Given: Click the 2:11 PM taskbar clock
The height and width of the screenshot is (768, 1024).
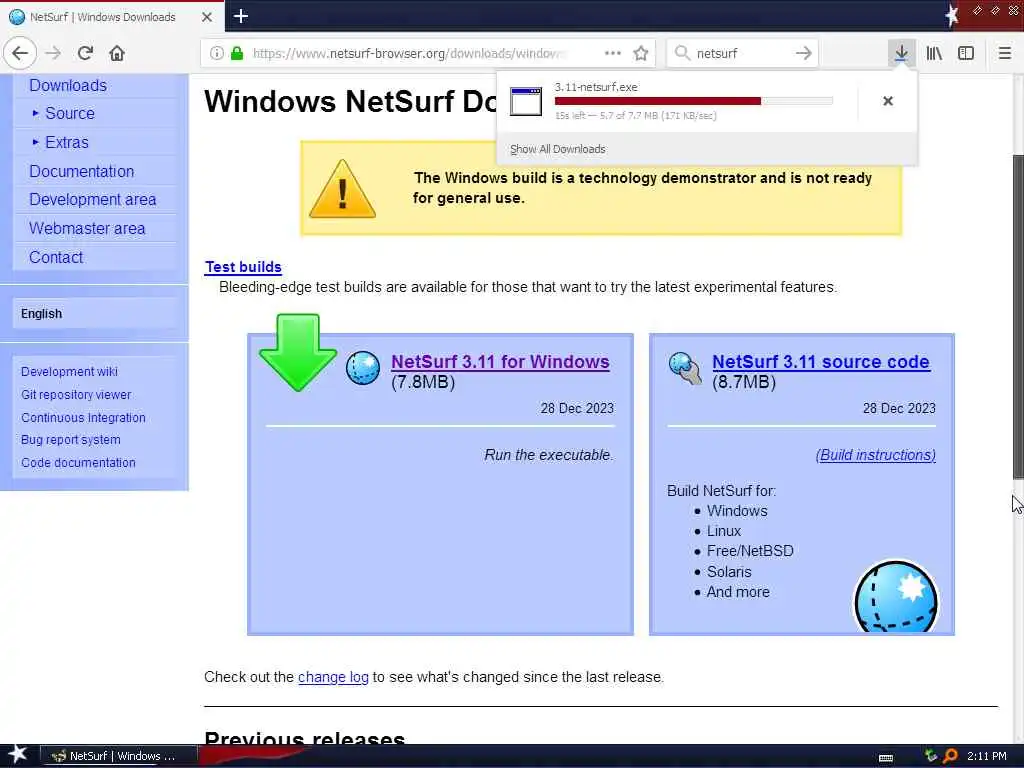Looking at the screenshot, I should tap(987, 756).
